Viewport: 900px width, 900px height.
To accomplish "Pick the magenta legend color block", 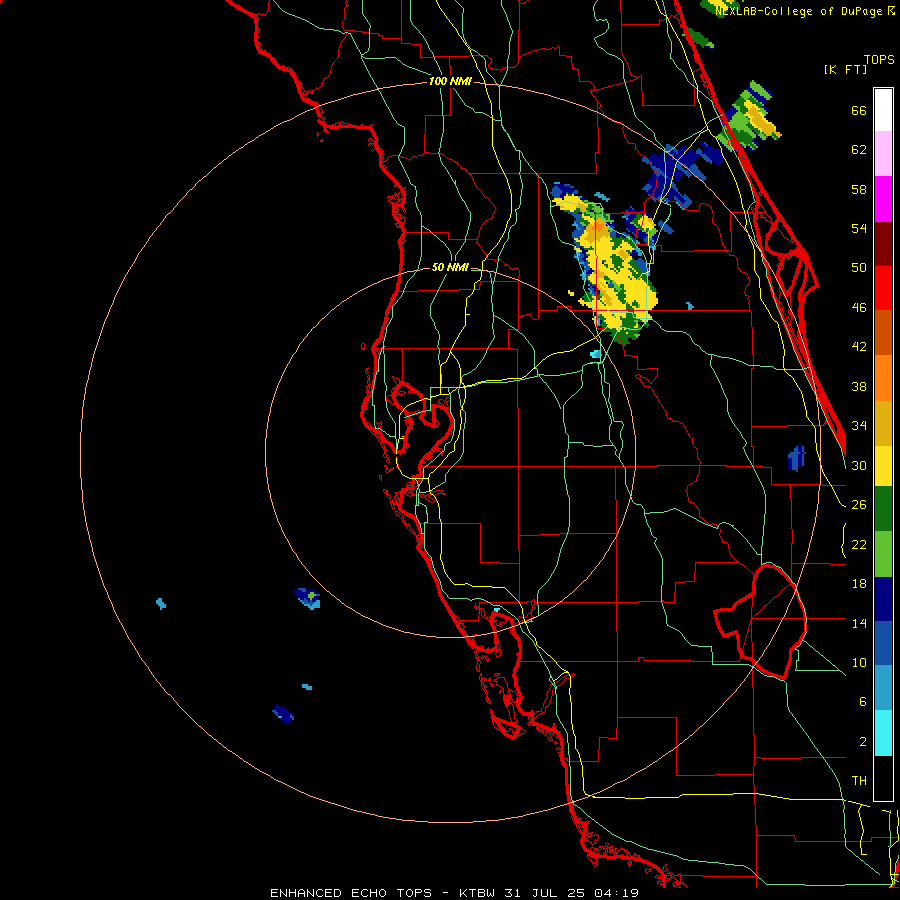I will [x=883, y=199].
